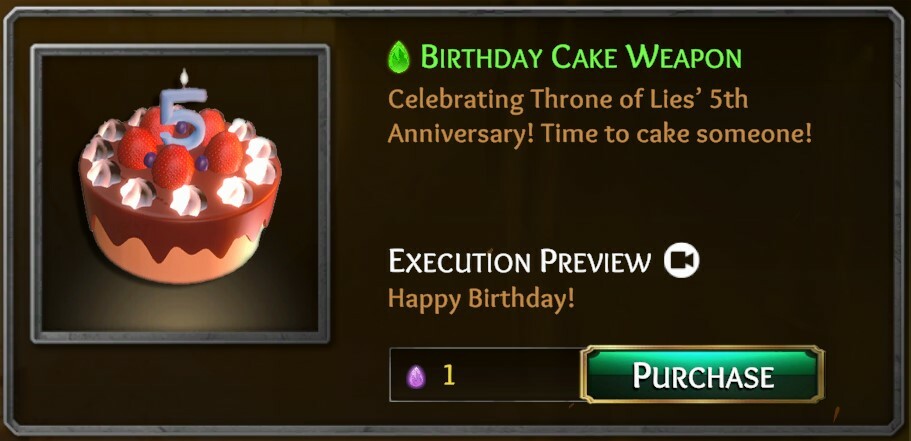Click the center strawberry on the cake

tap(173, 166)
